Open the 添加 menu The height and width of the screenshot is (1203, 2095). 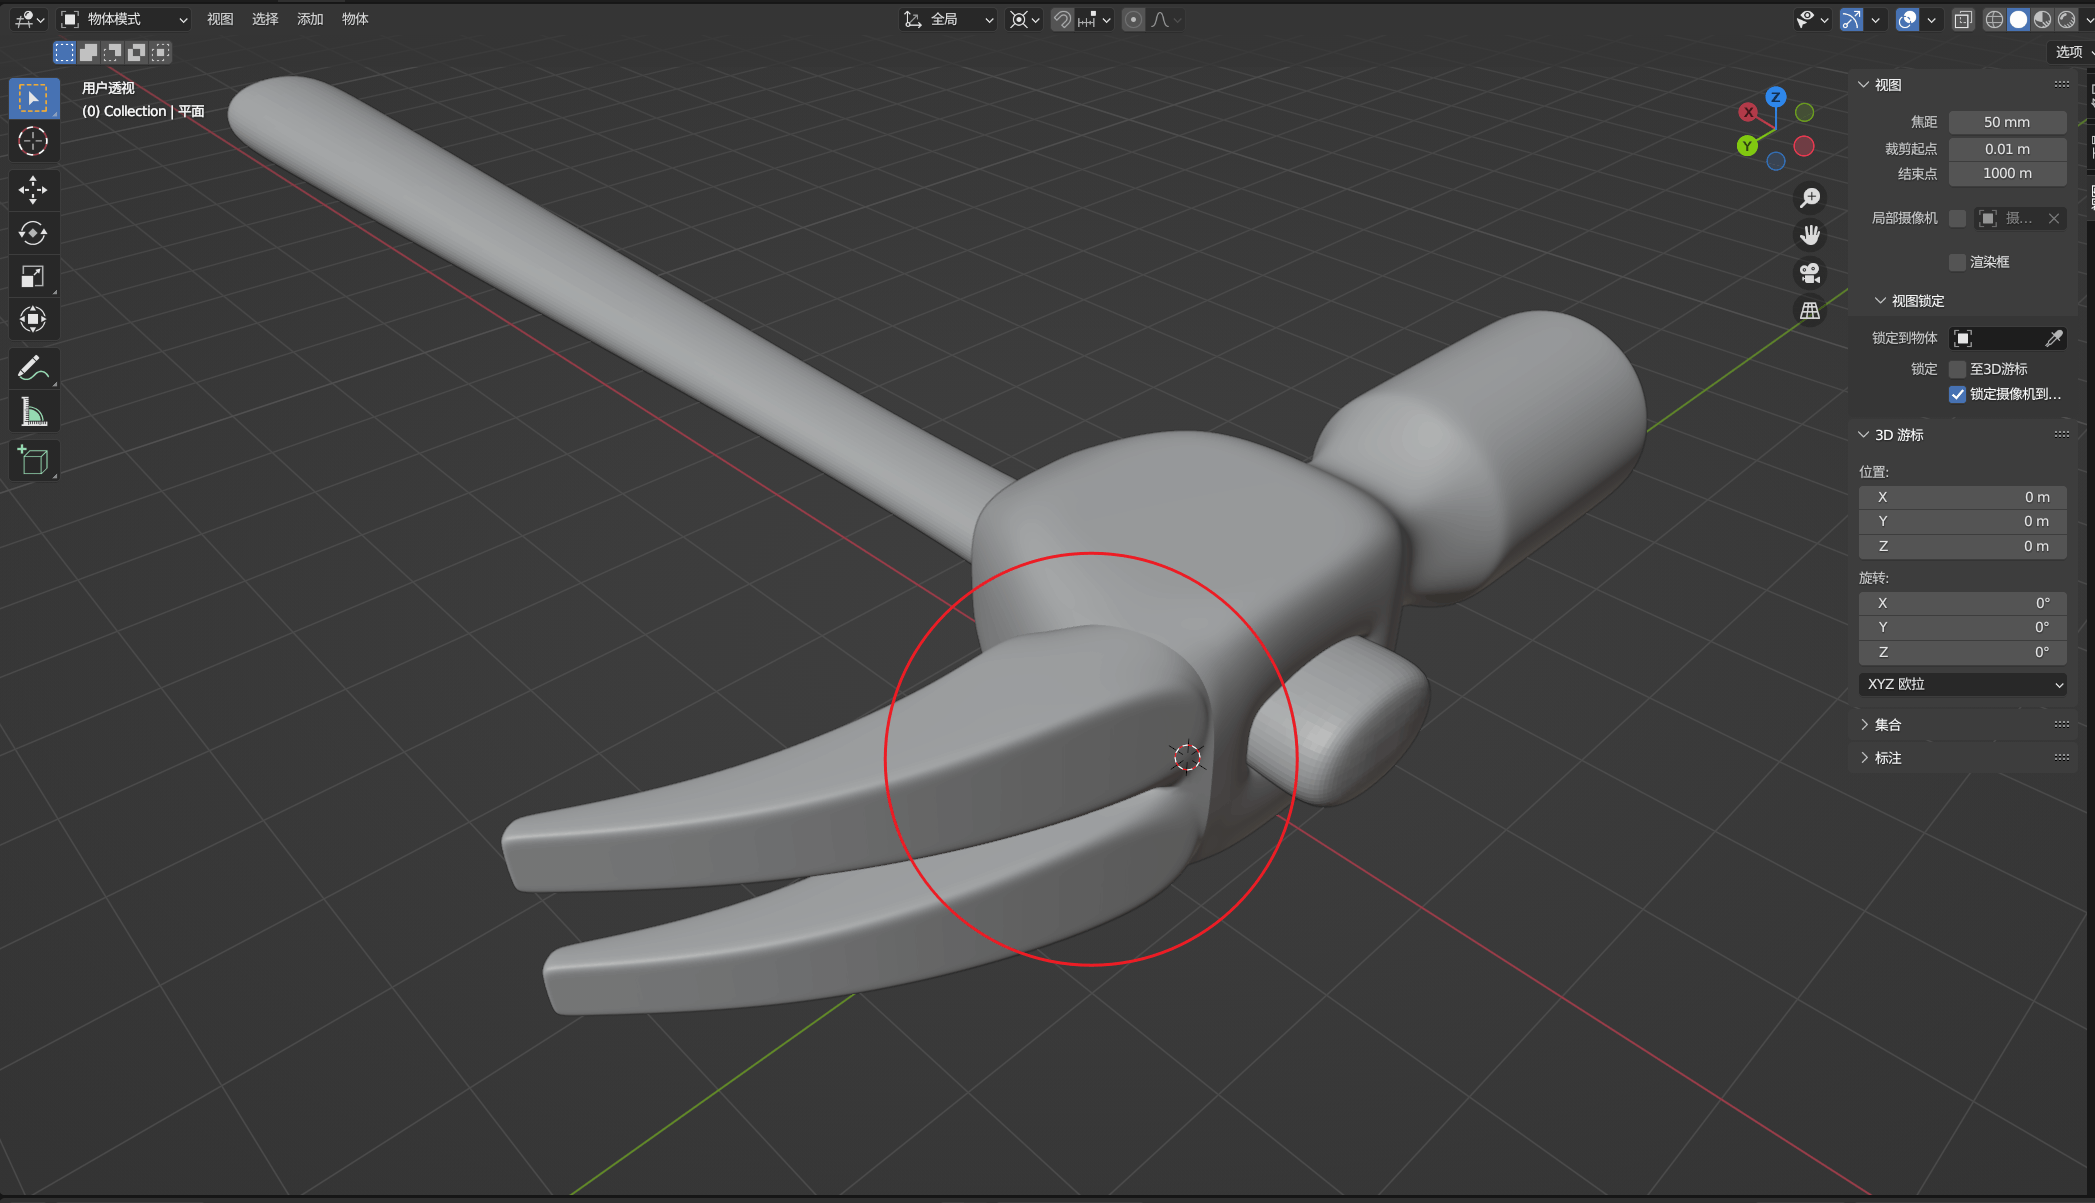pos(310,19)
